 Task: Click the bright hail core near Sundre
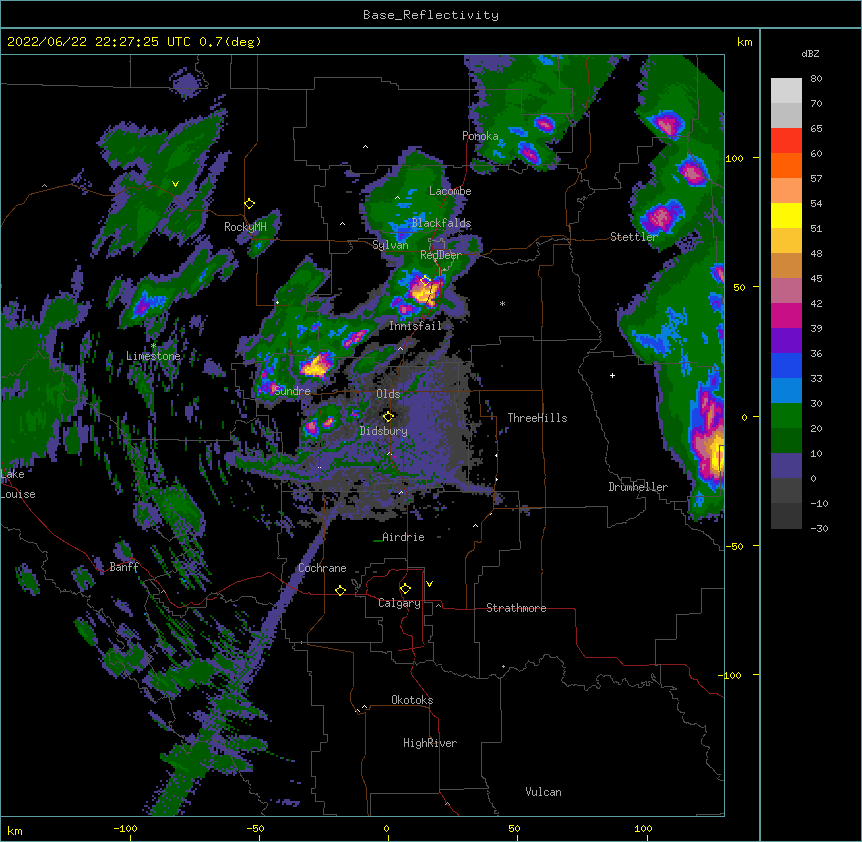316,365
